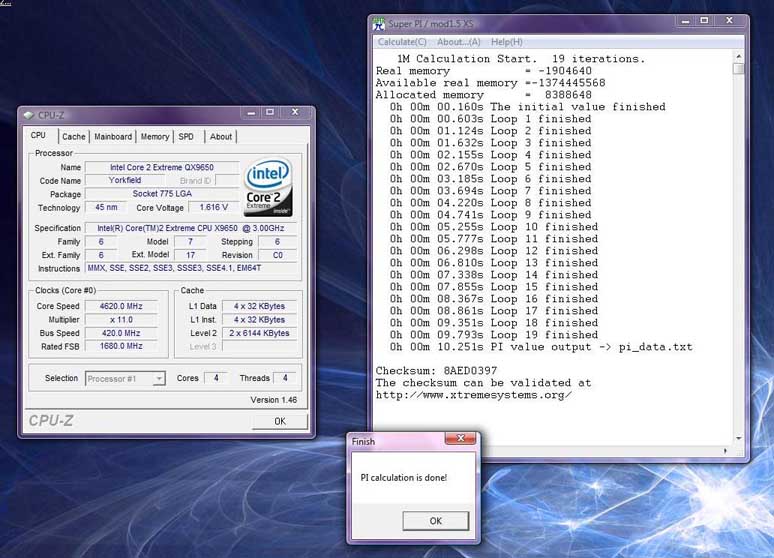Screen dimensions: 774x558
Task: Open the Memory tab in CPU-Z
Action: point(155,137)
